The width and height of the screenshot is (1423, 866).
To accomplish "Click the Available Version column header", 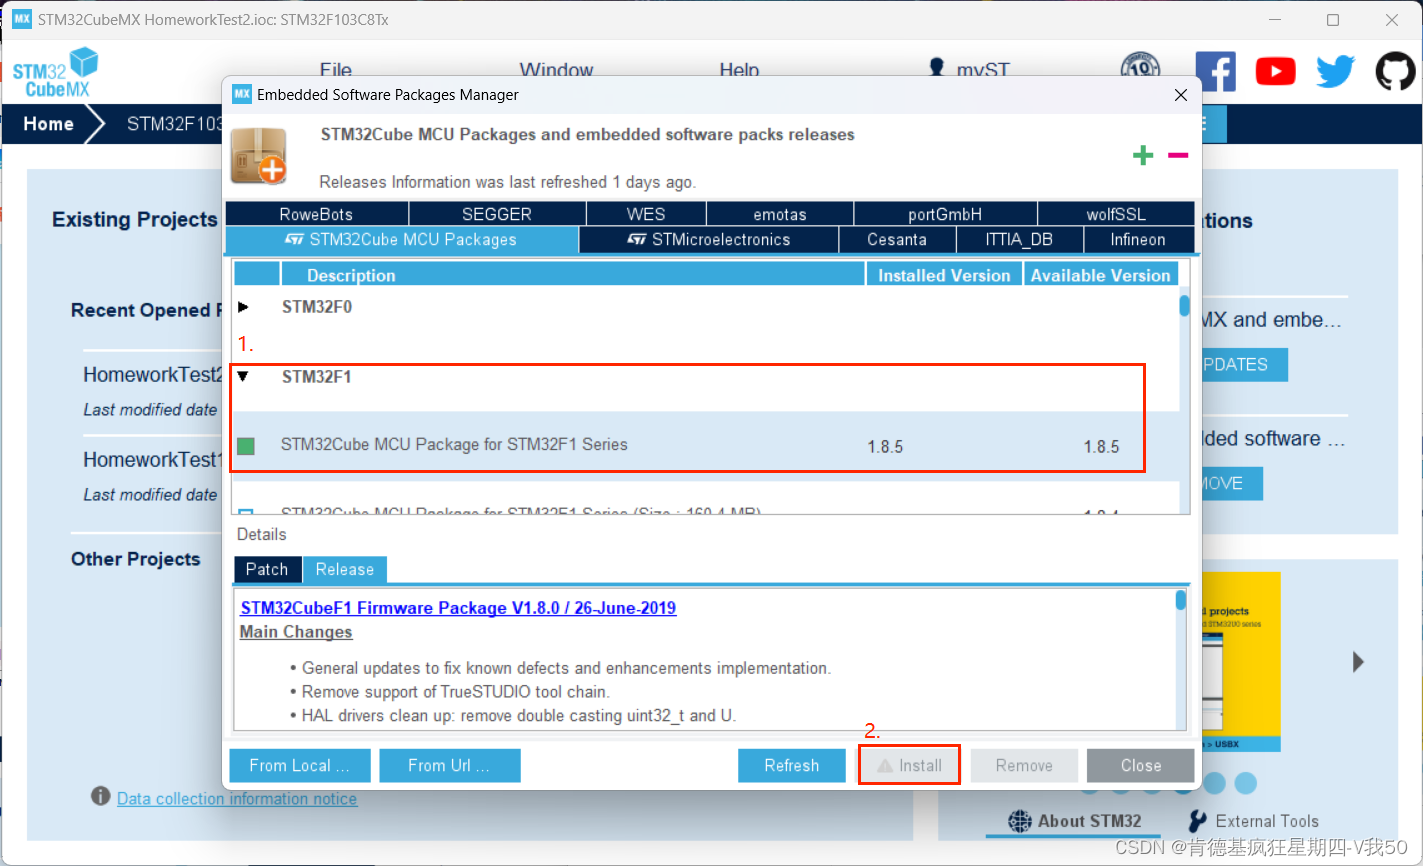I will point(1100,275).
